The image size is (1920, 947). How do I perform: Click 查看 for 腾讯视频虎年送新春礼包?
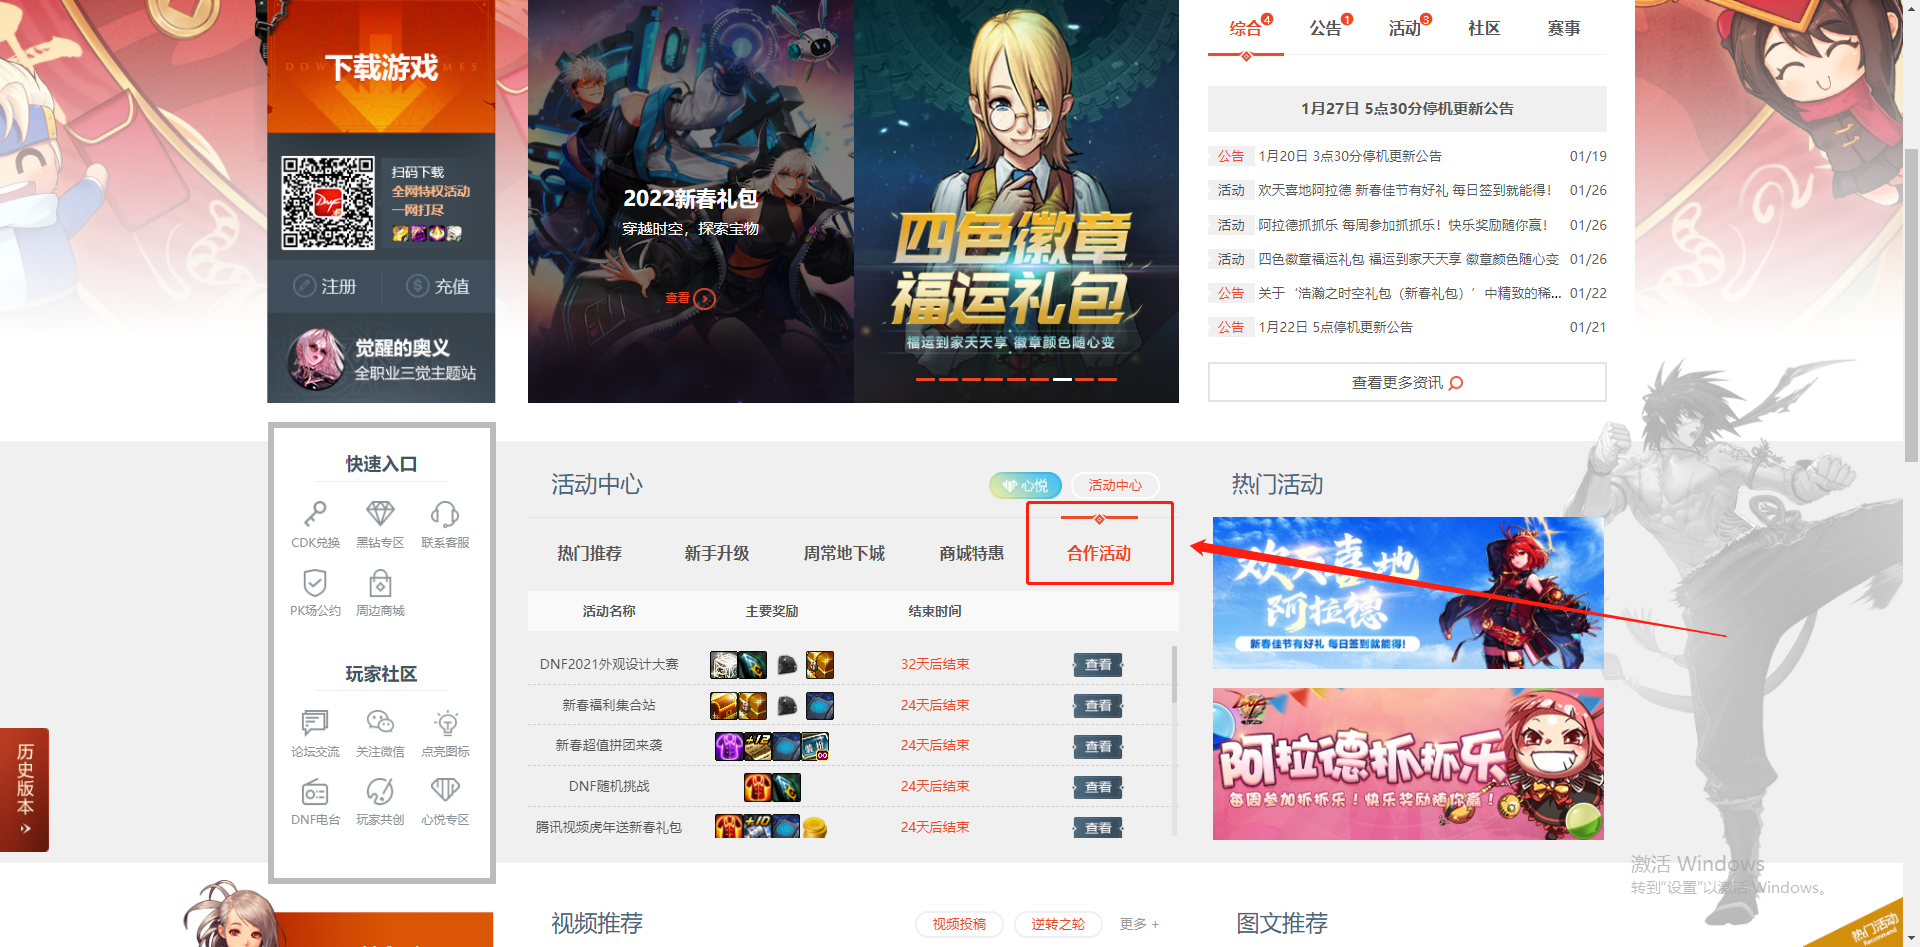(1098, 827)
